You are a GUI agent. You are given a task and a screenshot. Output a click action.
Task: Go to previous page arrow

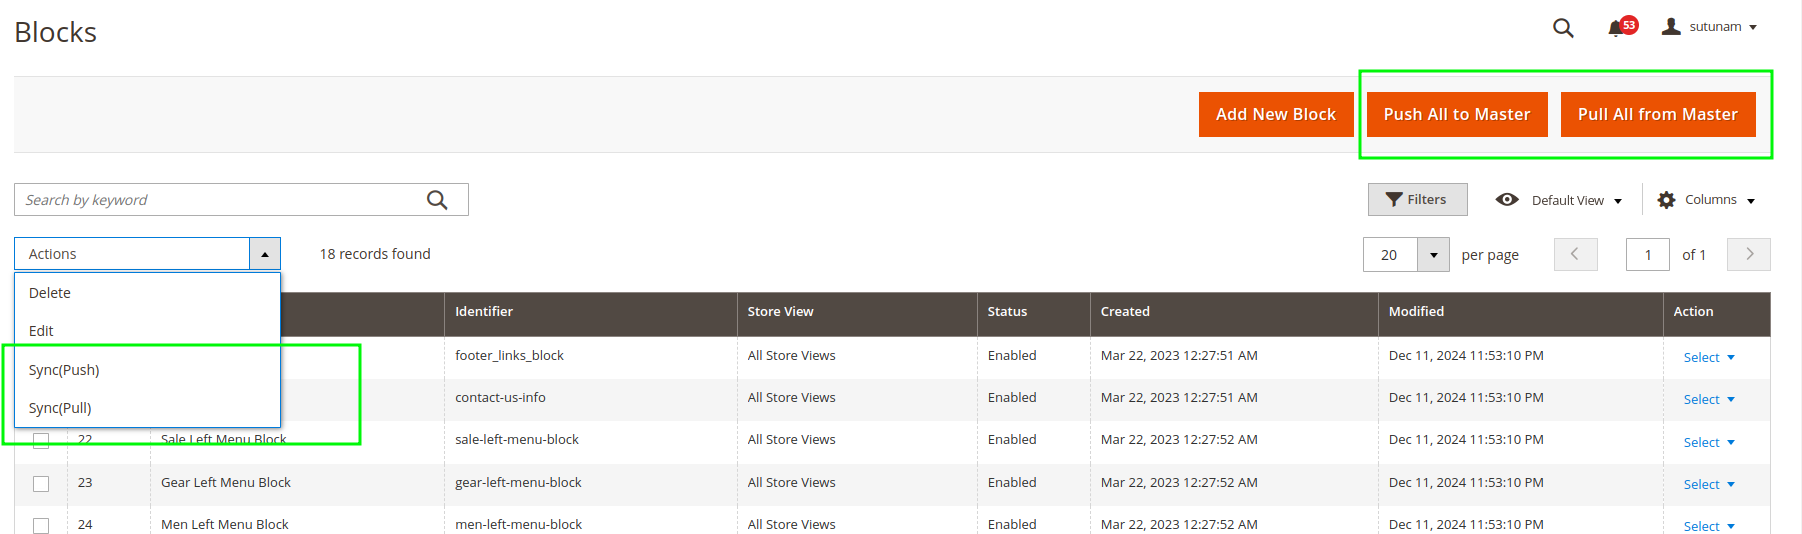[x=1575, y=254]
